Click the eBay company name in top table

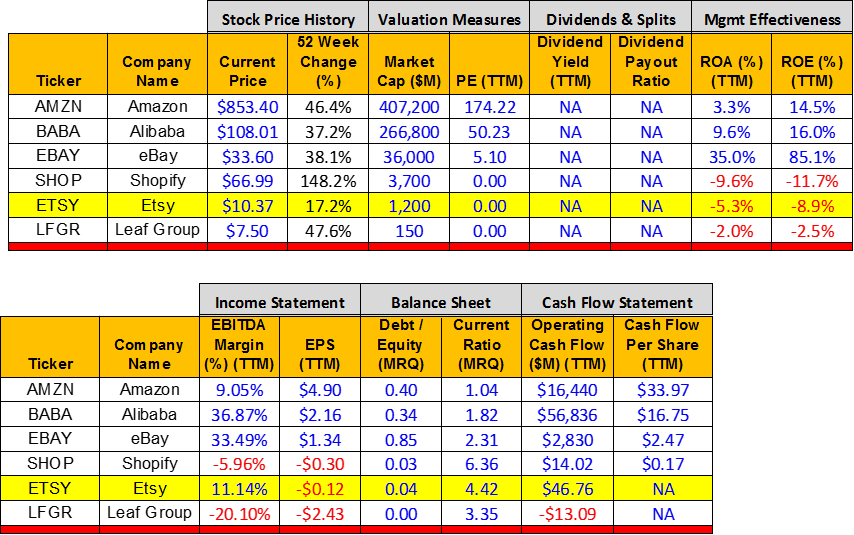pos(157,156)
